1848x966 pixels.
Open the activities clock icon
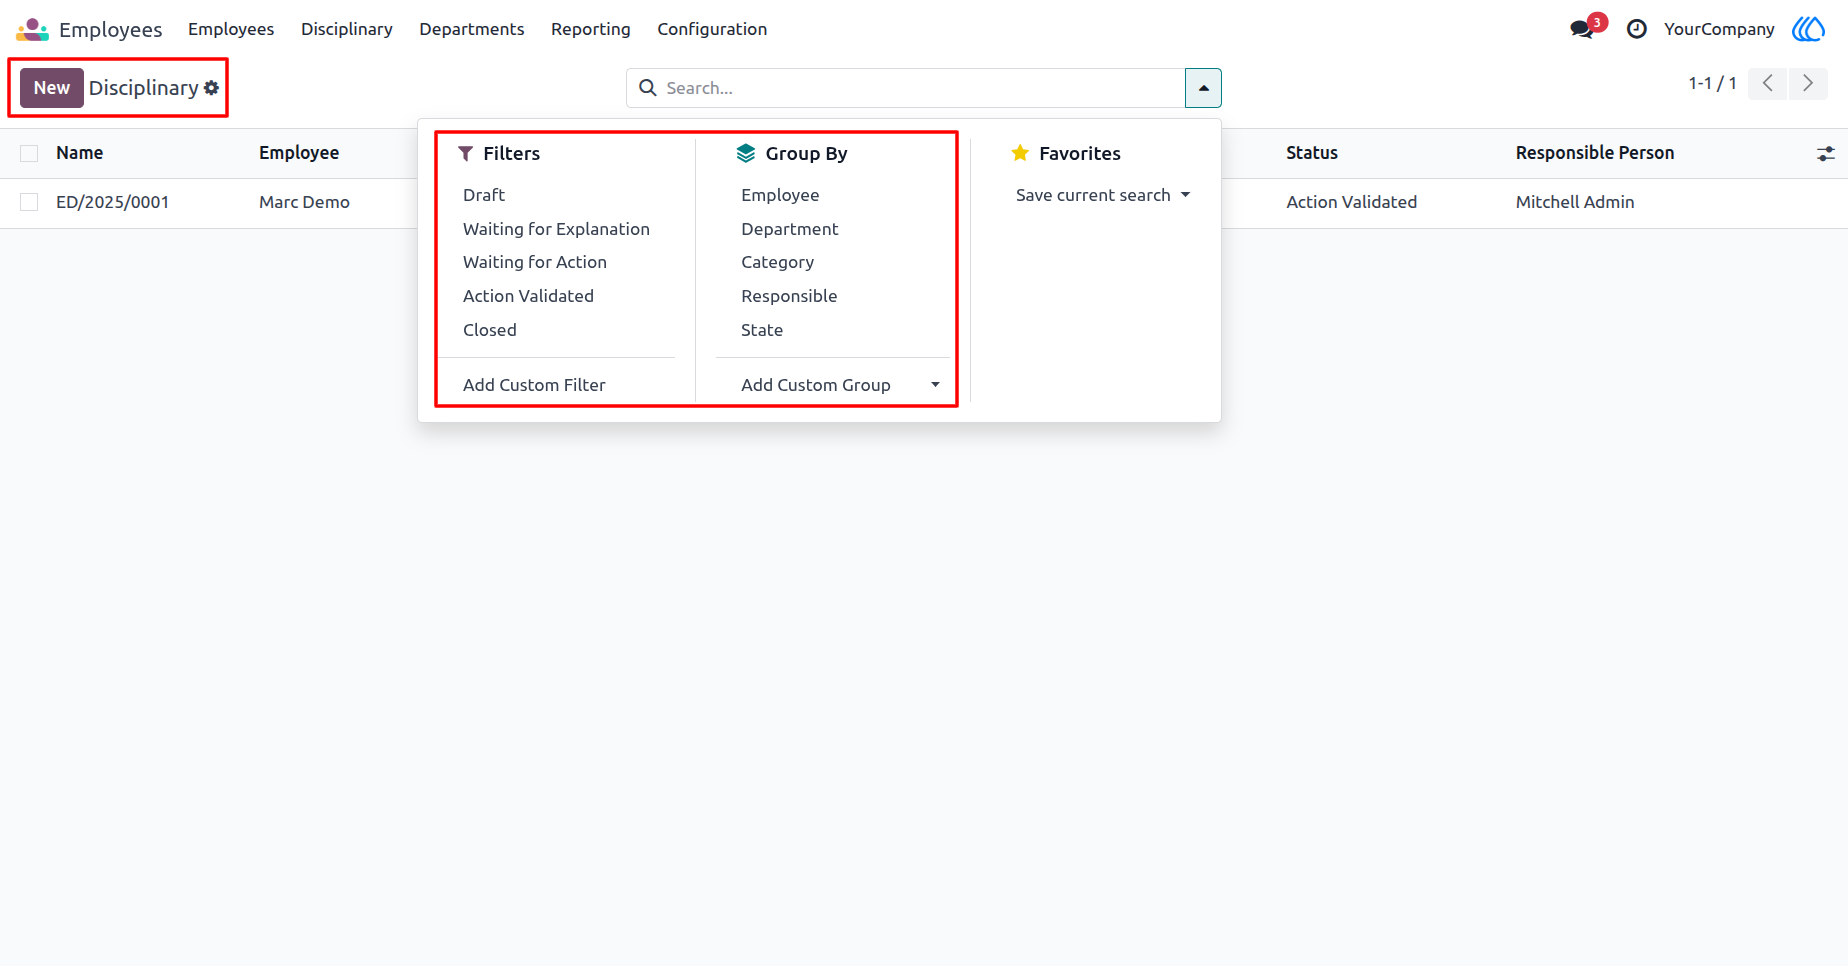[1637, 29]
